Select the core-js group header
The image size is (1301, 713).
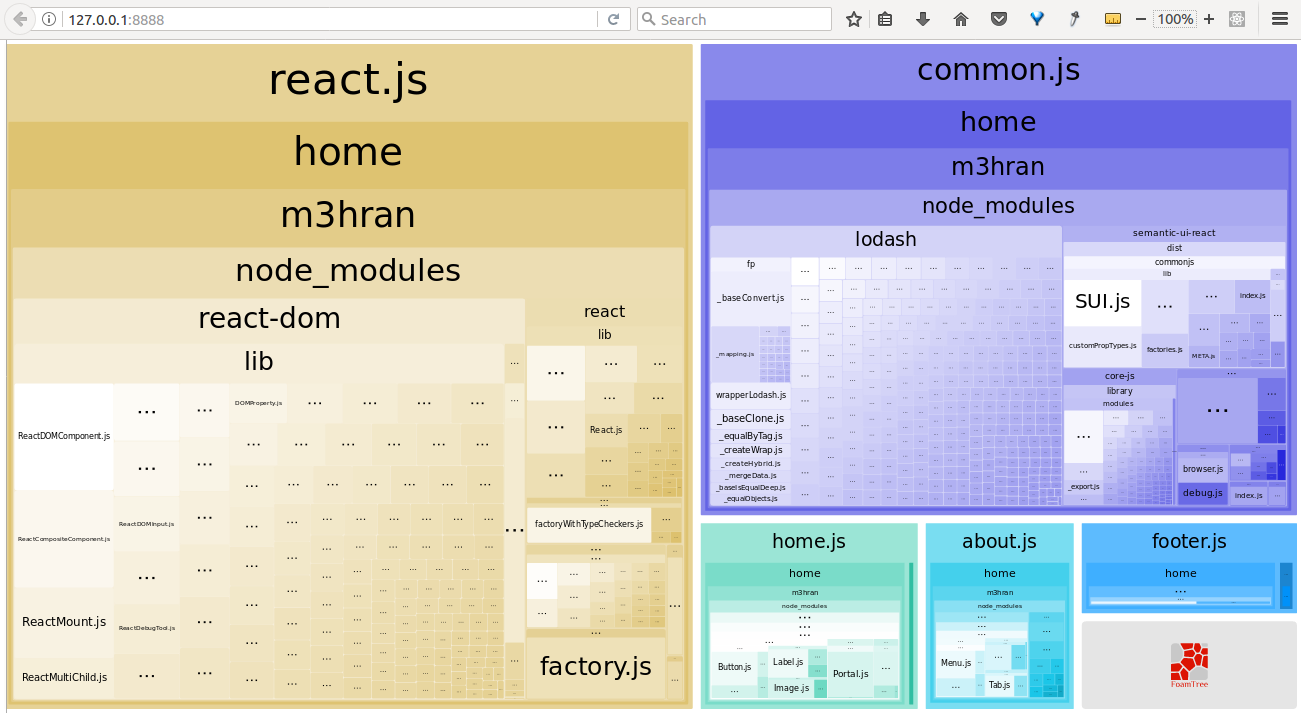coord(1119,376)
